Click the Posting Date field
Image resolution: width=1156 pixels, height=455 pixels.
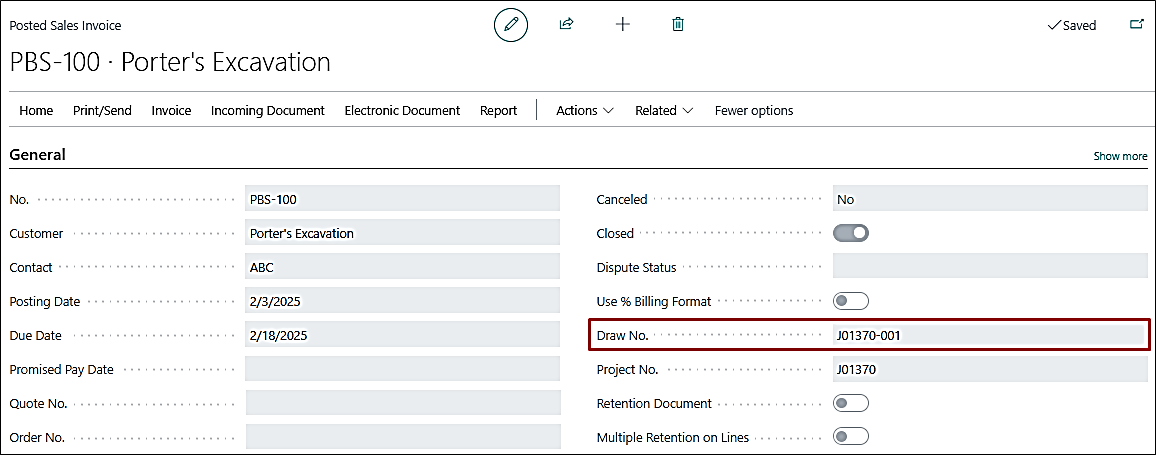coord(402,301)
